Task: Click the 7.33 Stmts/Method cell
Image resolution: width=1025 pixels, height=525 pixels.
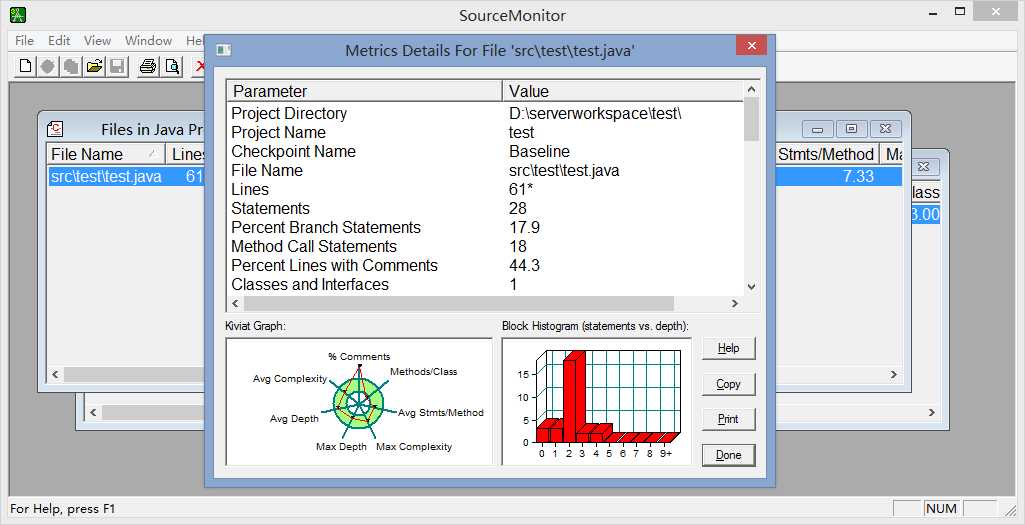Action: tap(858, 177)
